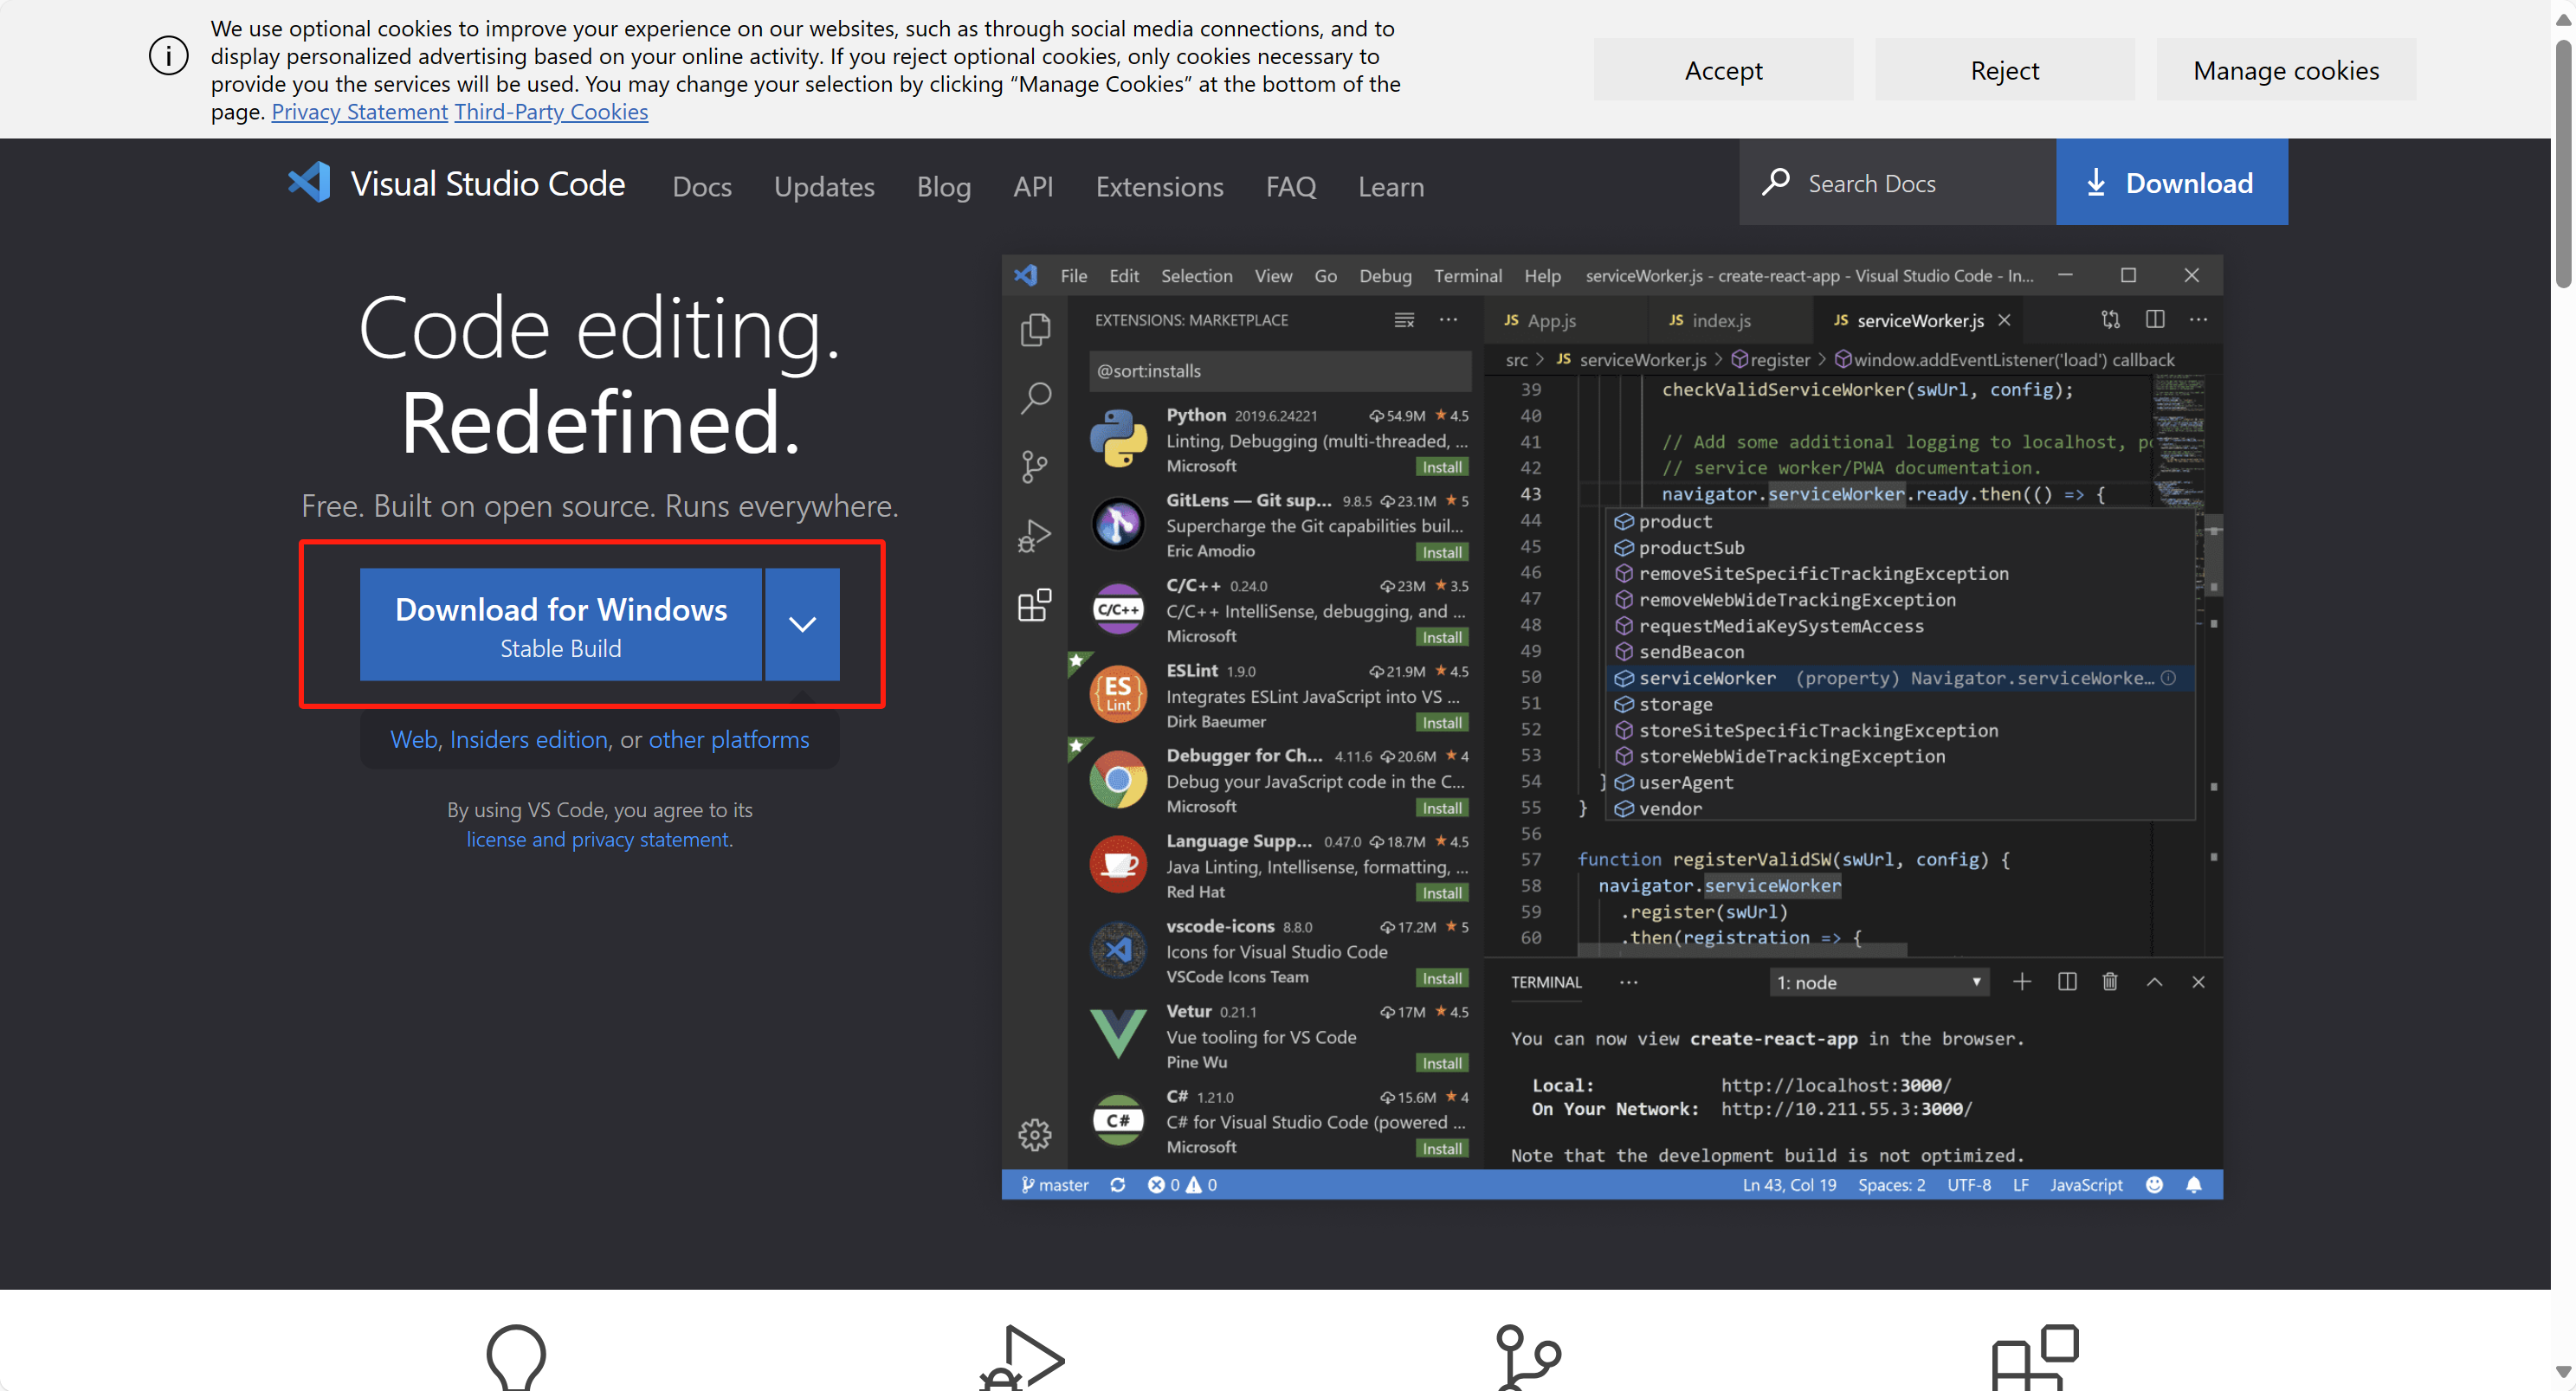Reject optional cookies
The height and width of the screenshot is (1391, 2576).
(2004, 69)
